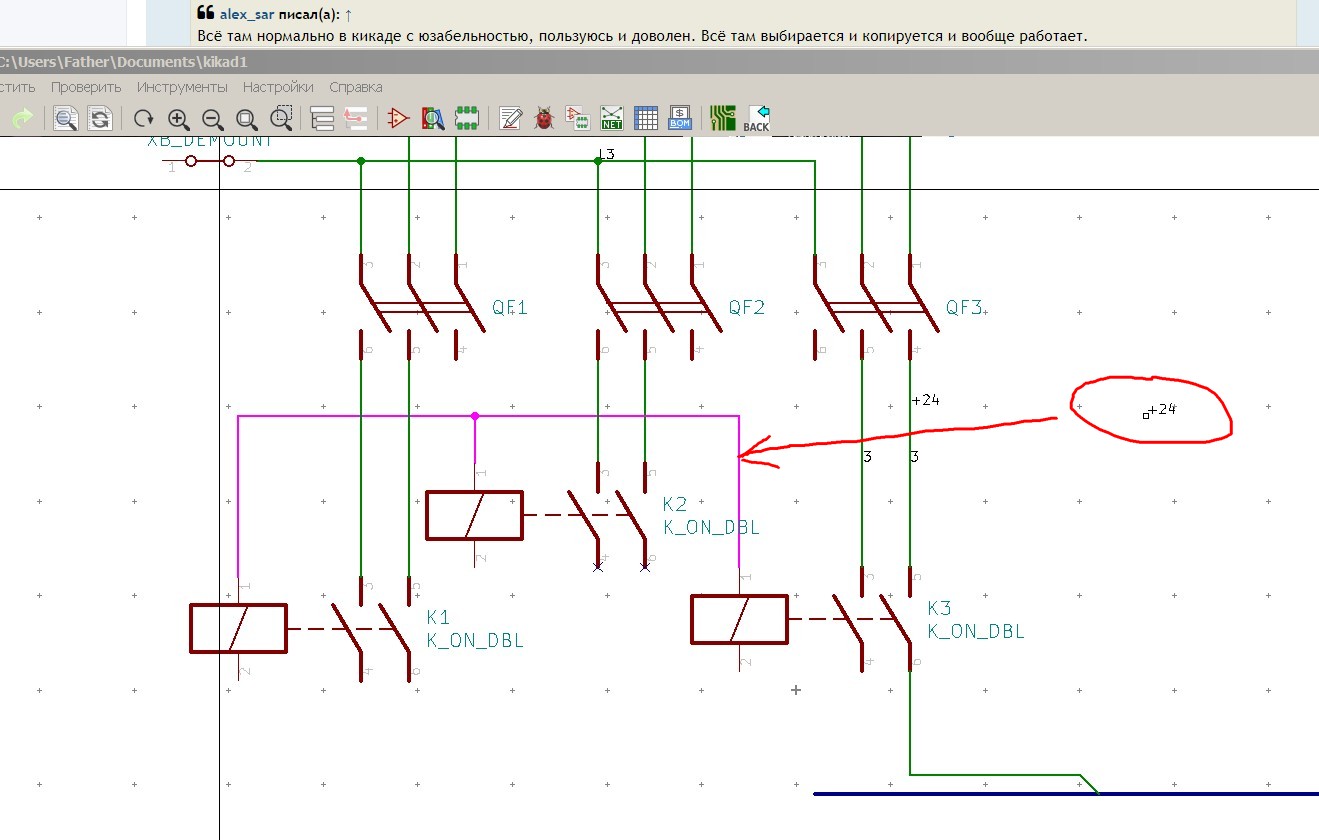Open the Настройки menu

278,87
